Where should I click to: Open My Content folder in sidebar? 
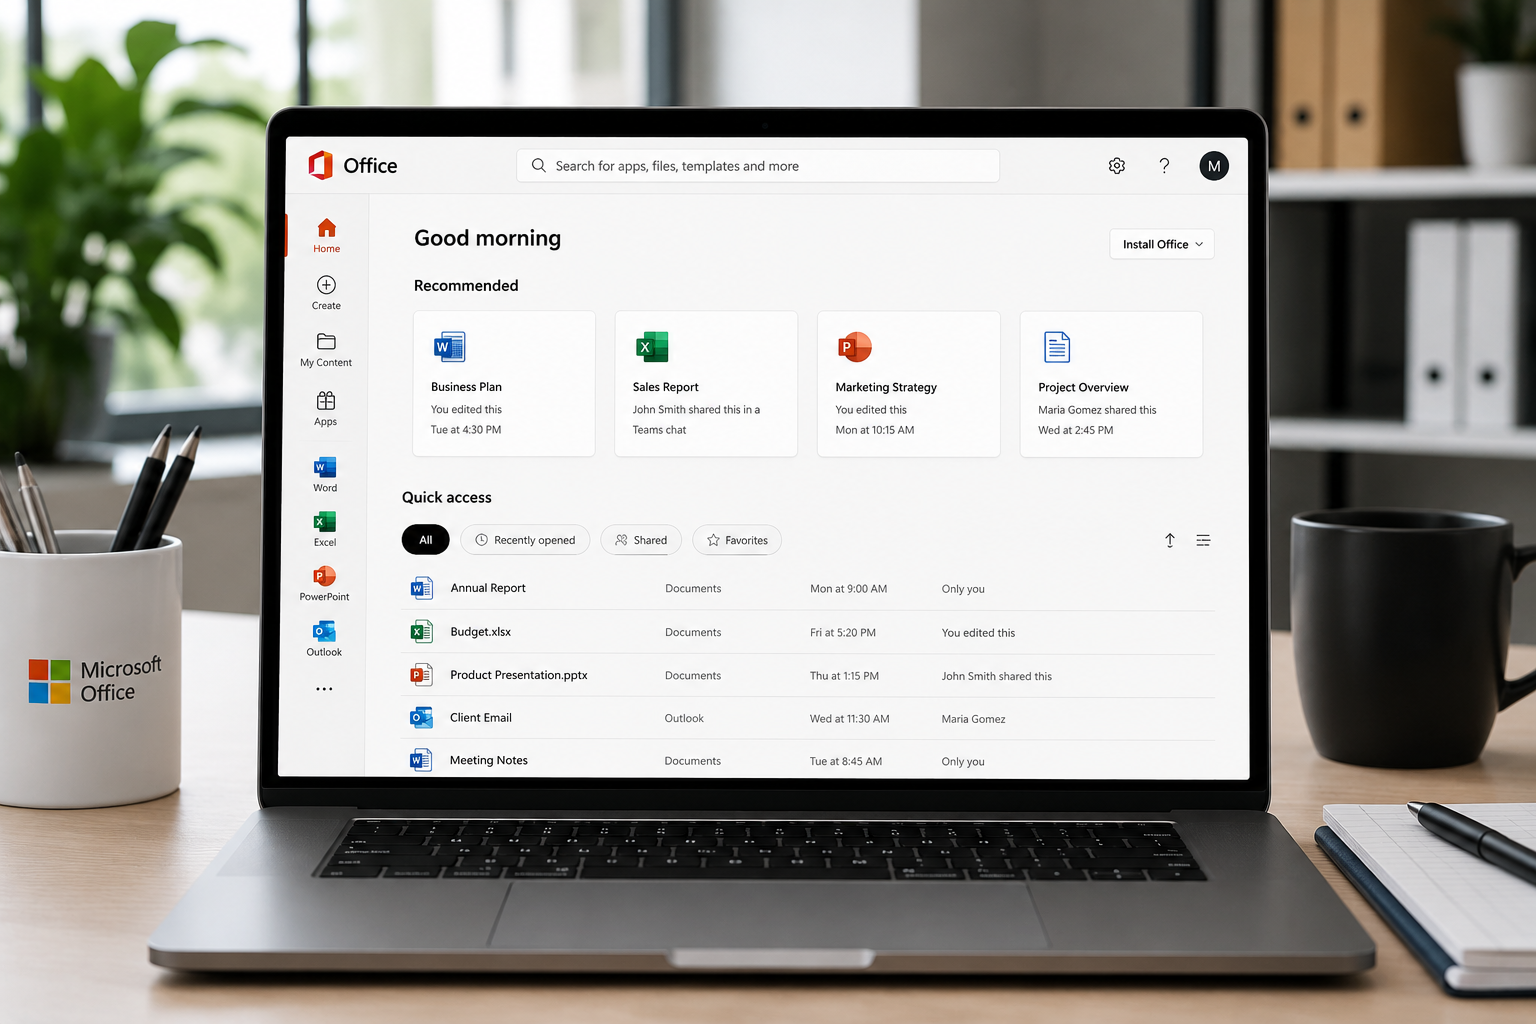[326, 350]
